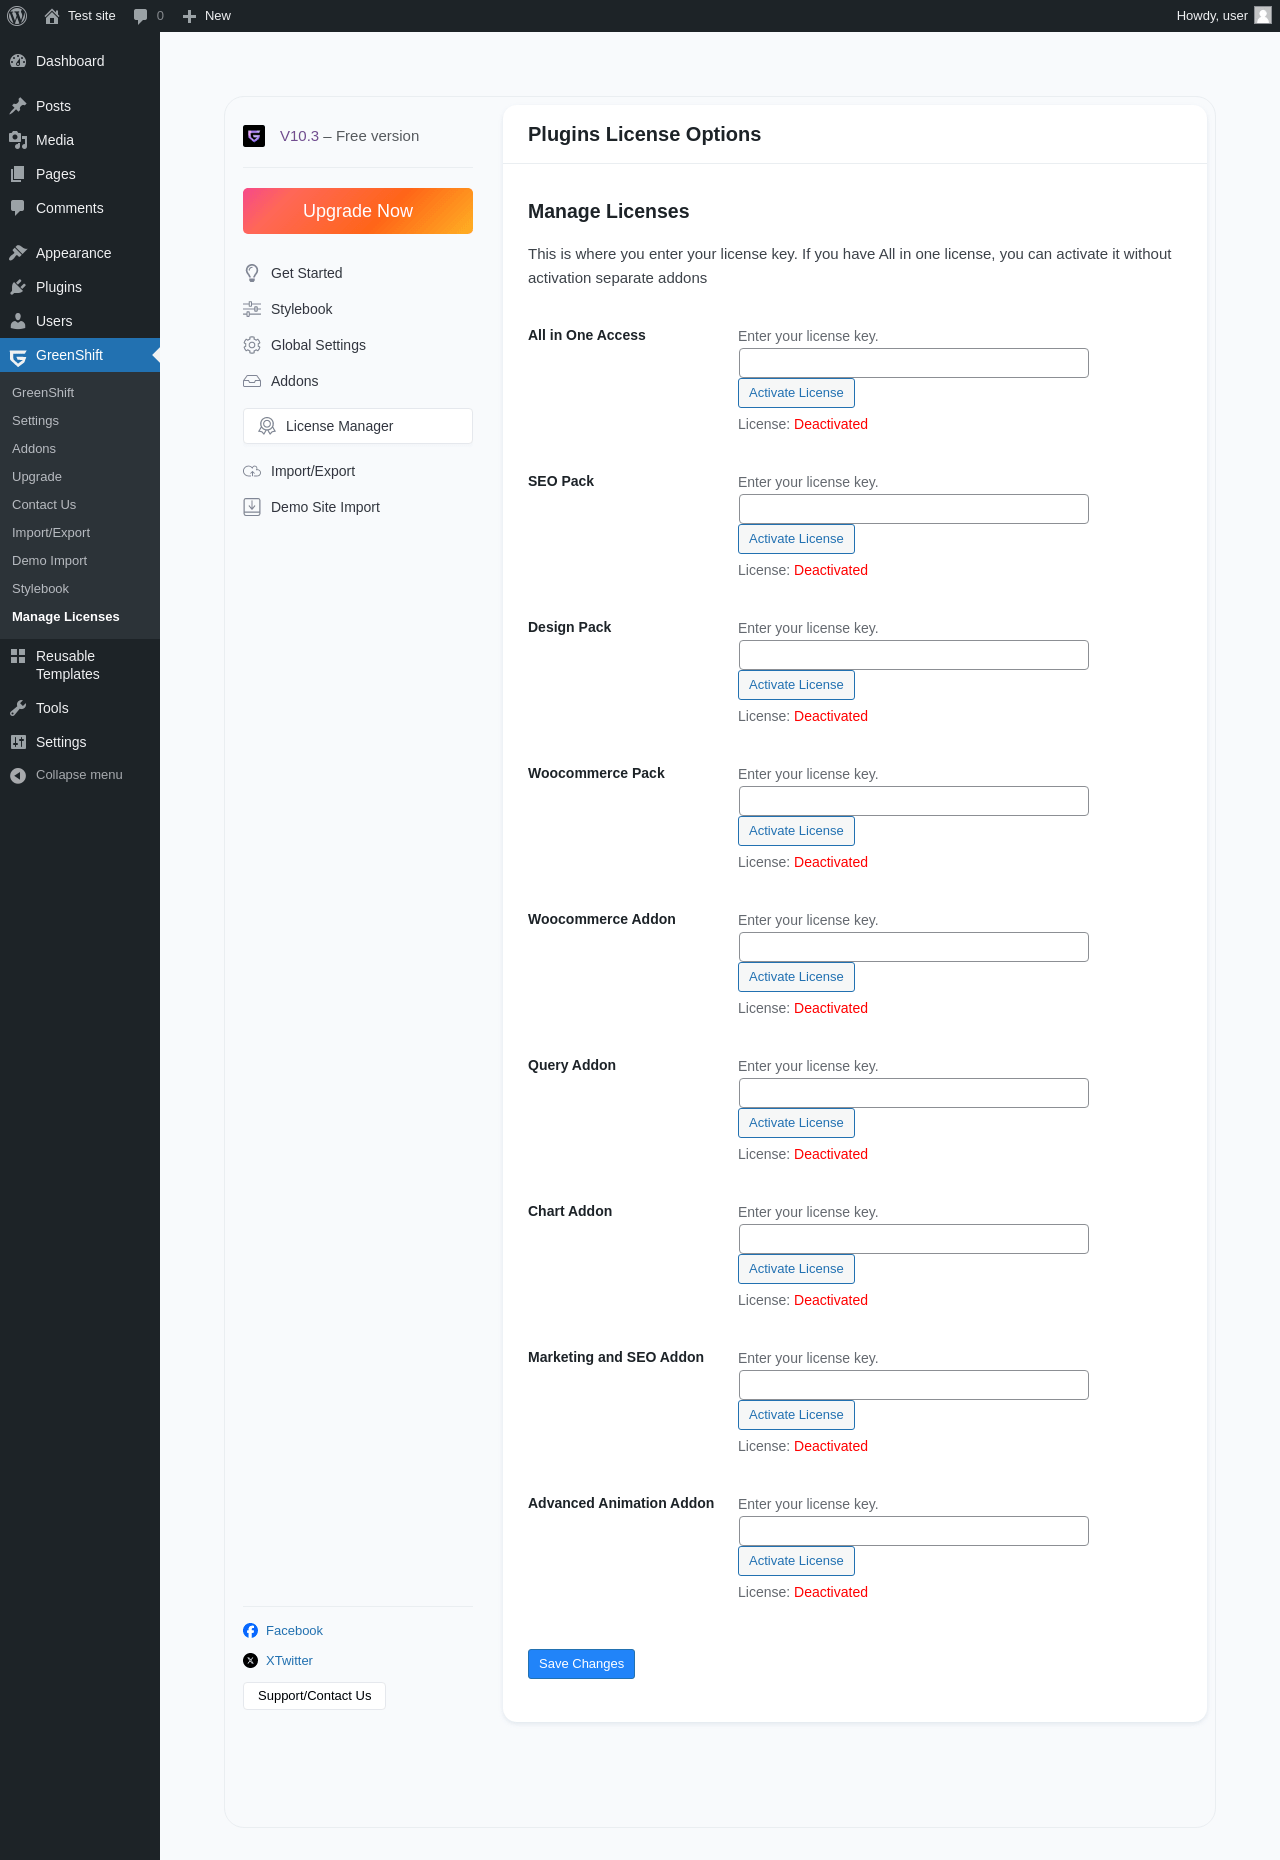Screen dimensions: 1280x1860
Task: Click the Stylebook sliders icon
Action: [252, 309]
